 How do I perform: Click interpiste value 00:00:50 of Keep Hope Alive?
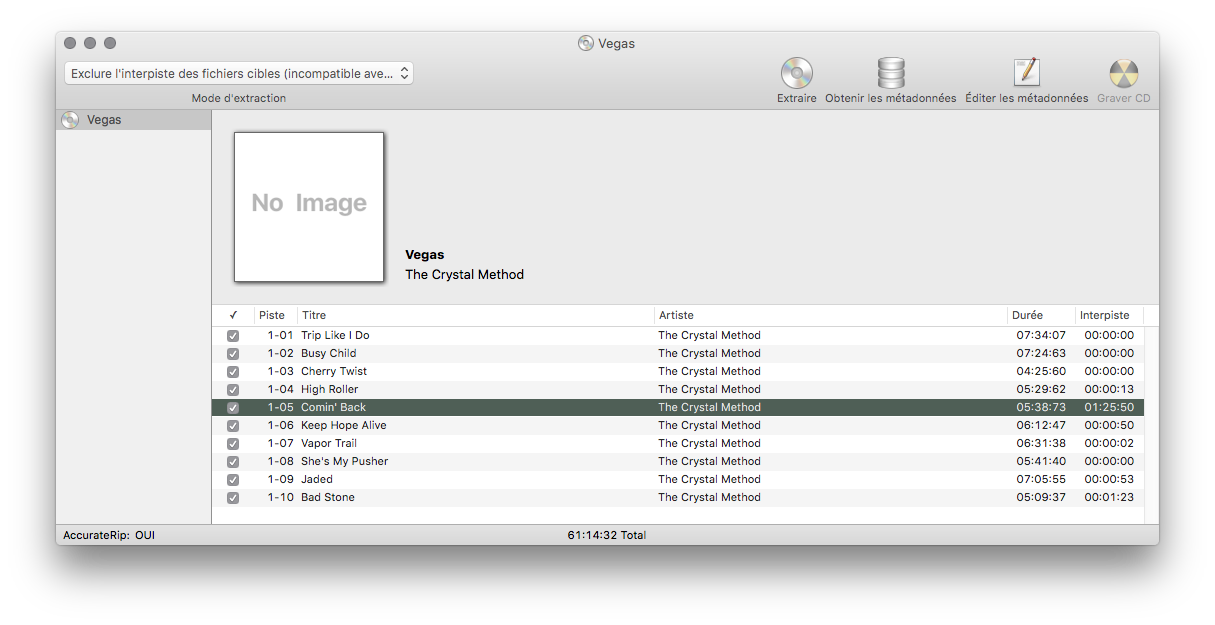click(1109, 426)
